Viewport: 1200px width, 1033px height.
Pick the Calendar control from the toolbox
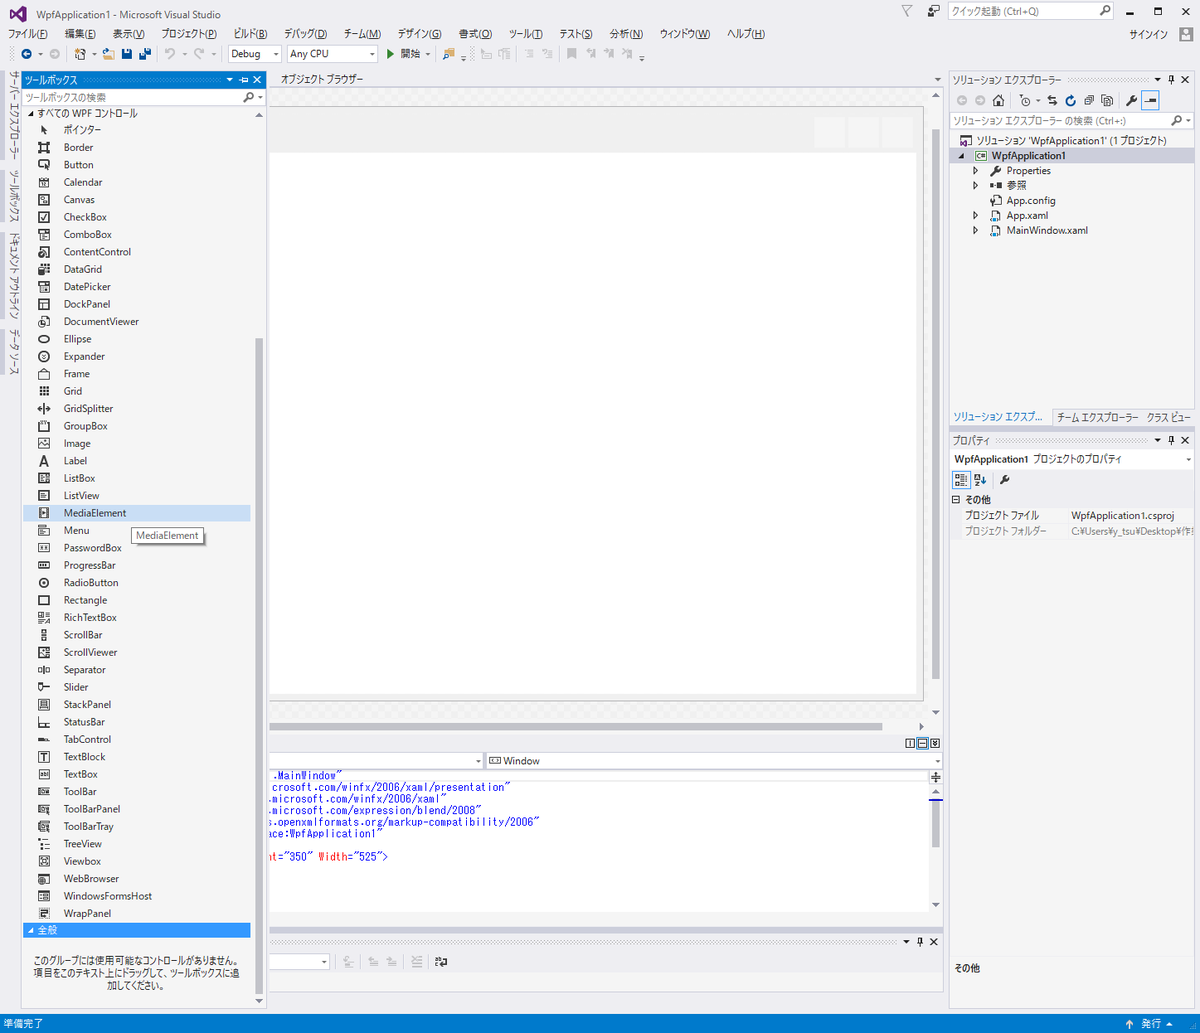tap(137, 182)
